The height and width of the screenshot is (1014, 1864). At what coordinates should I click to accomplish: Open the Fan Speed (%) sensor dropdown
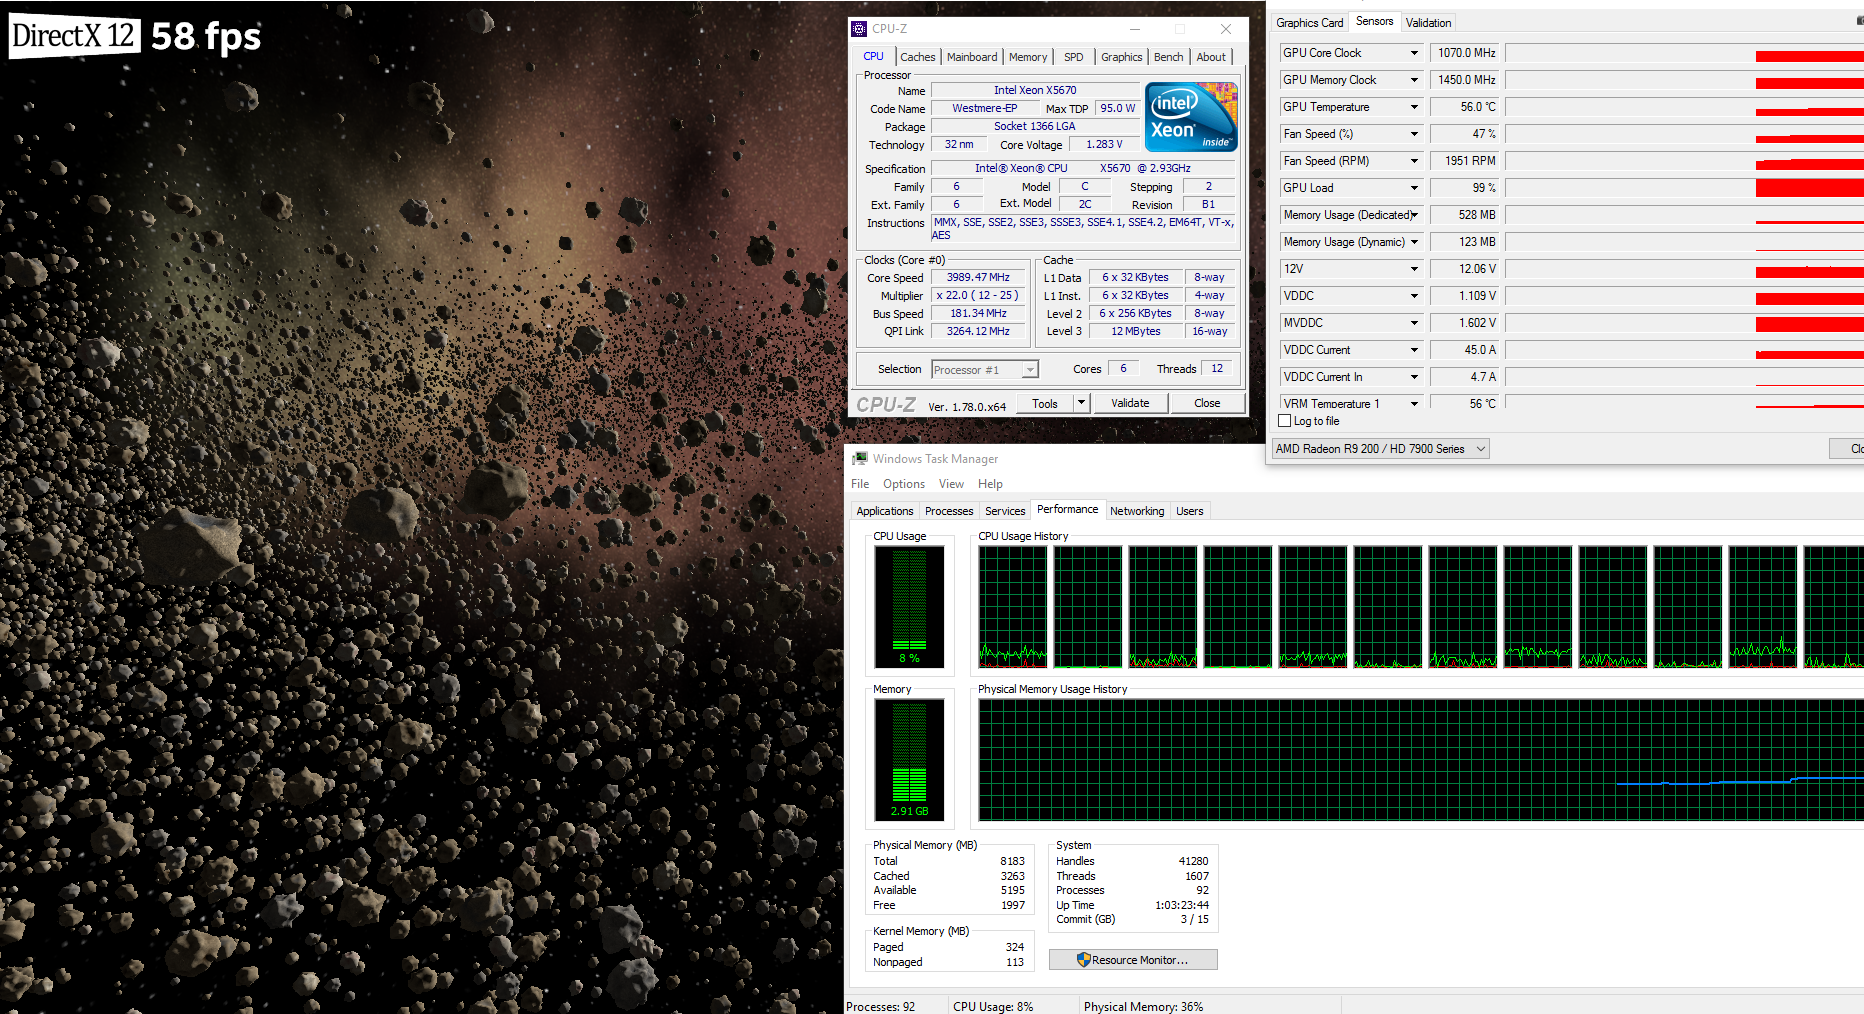tap(1414, 134)
